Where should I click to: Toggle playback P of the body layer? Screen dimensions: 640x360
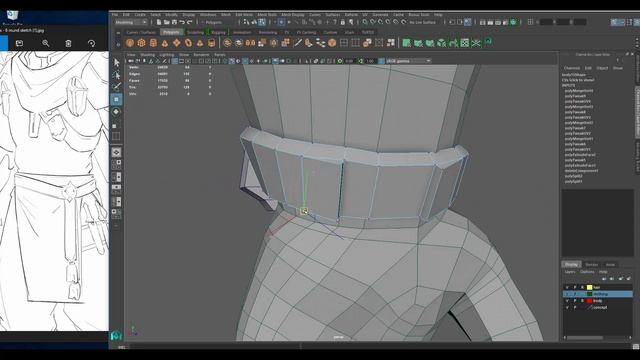pyautogui.click(x=575, y=301)
